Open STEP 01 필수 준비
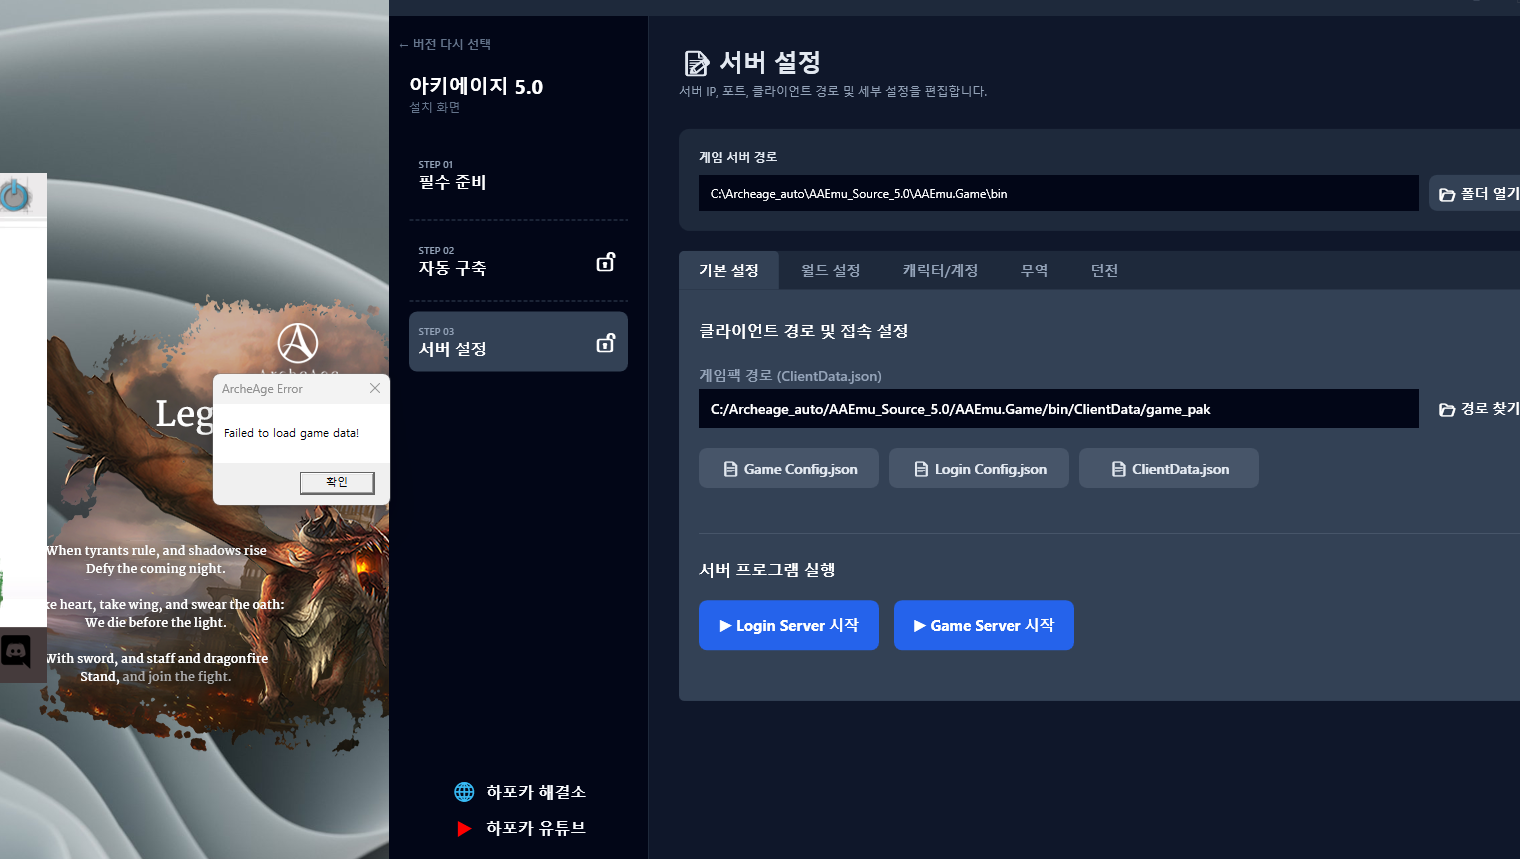The width and height of the screenshot is (1520, 859). tap(518, 176)
